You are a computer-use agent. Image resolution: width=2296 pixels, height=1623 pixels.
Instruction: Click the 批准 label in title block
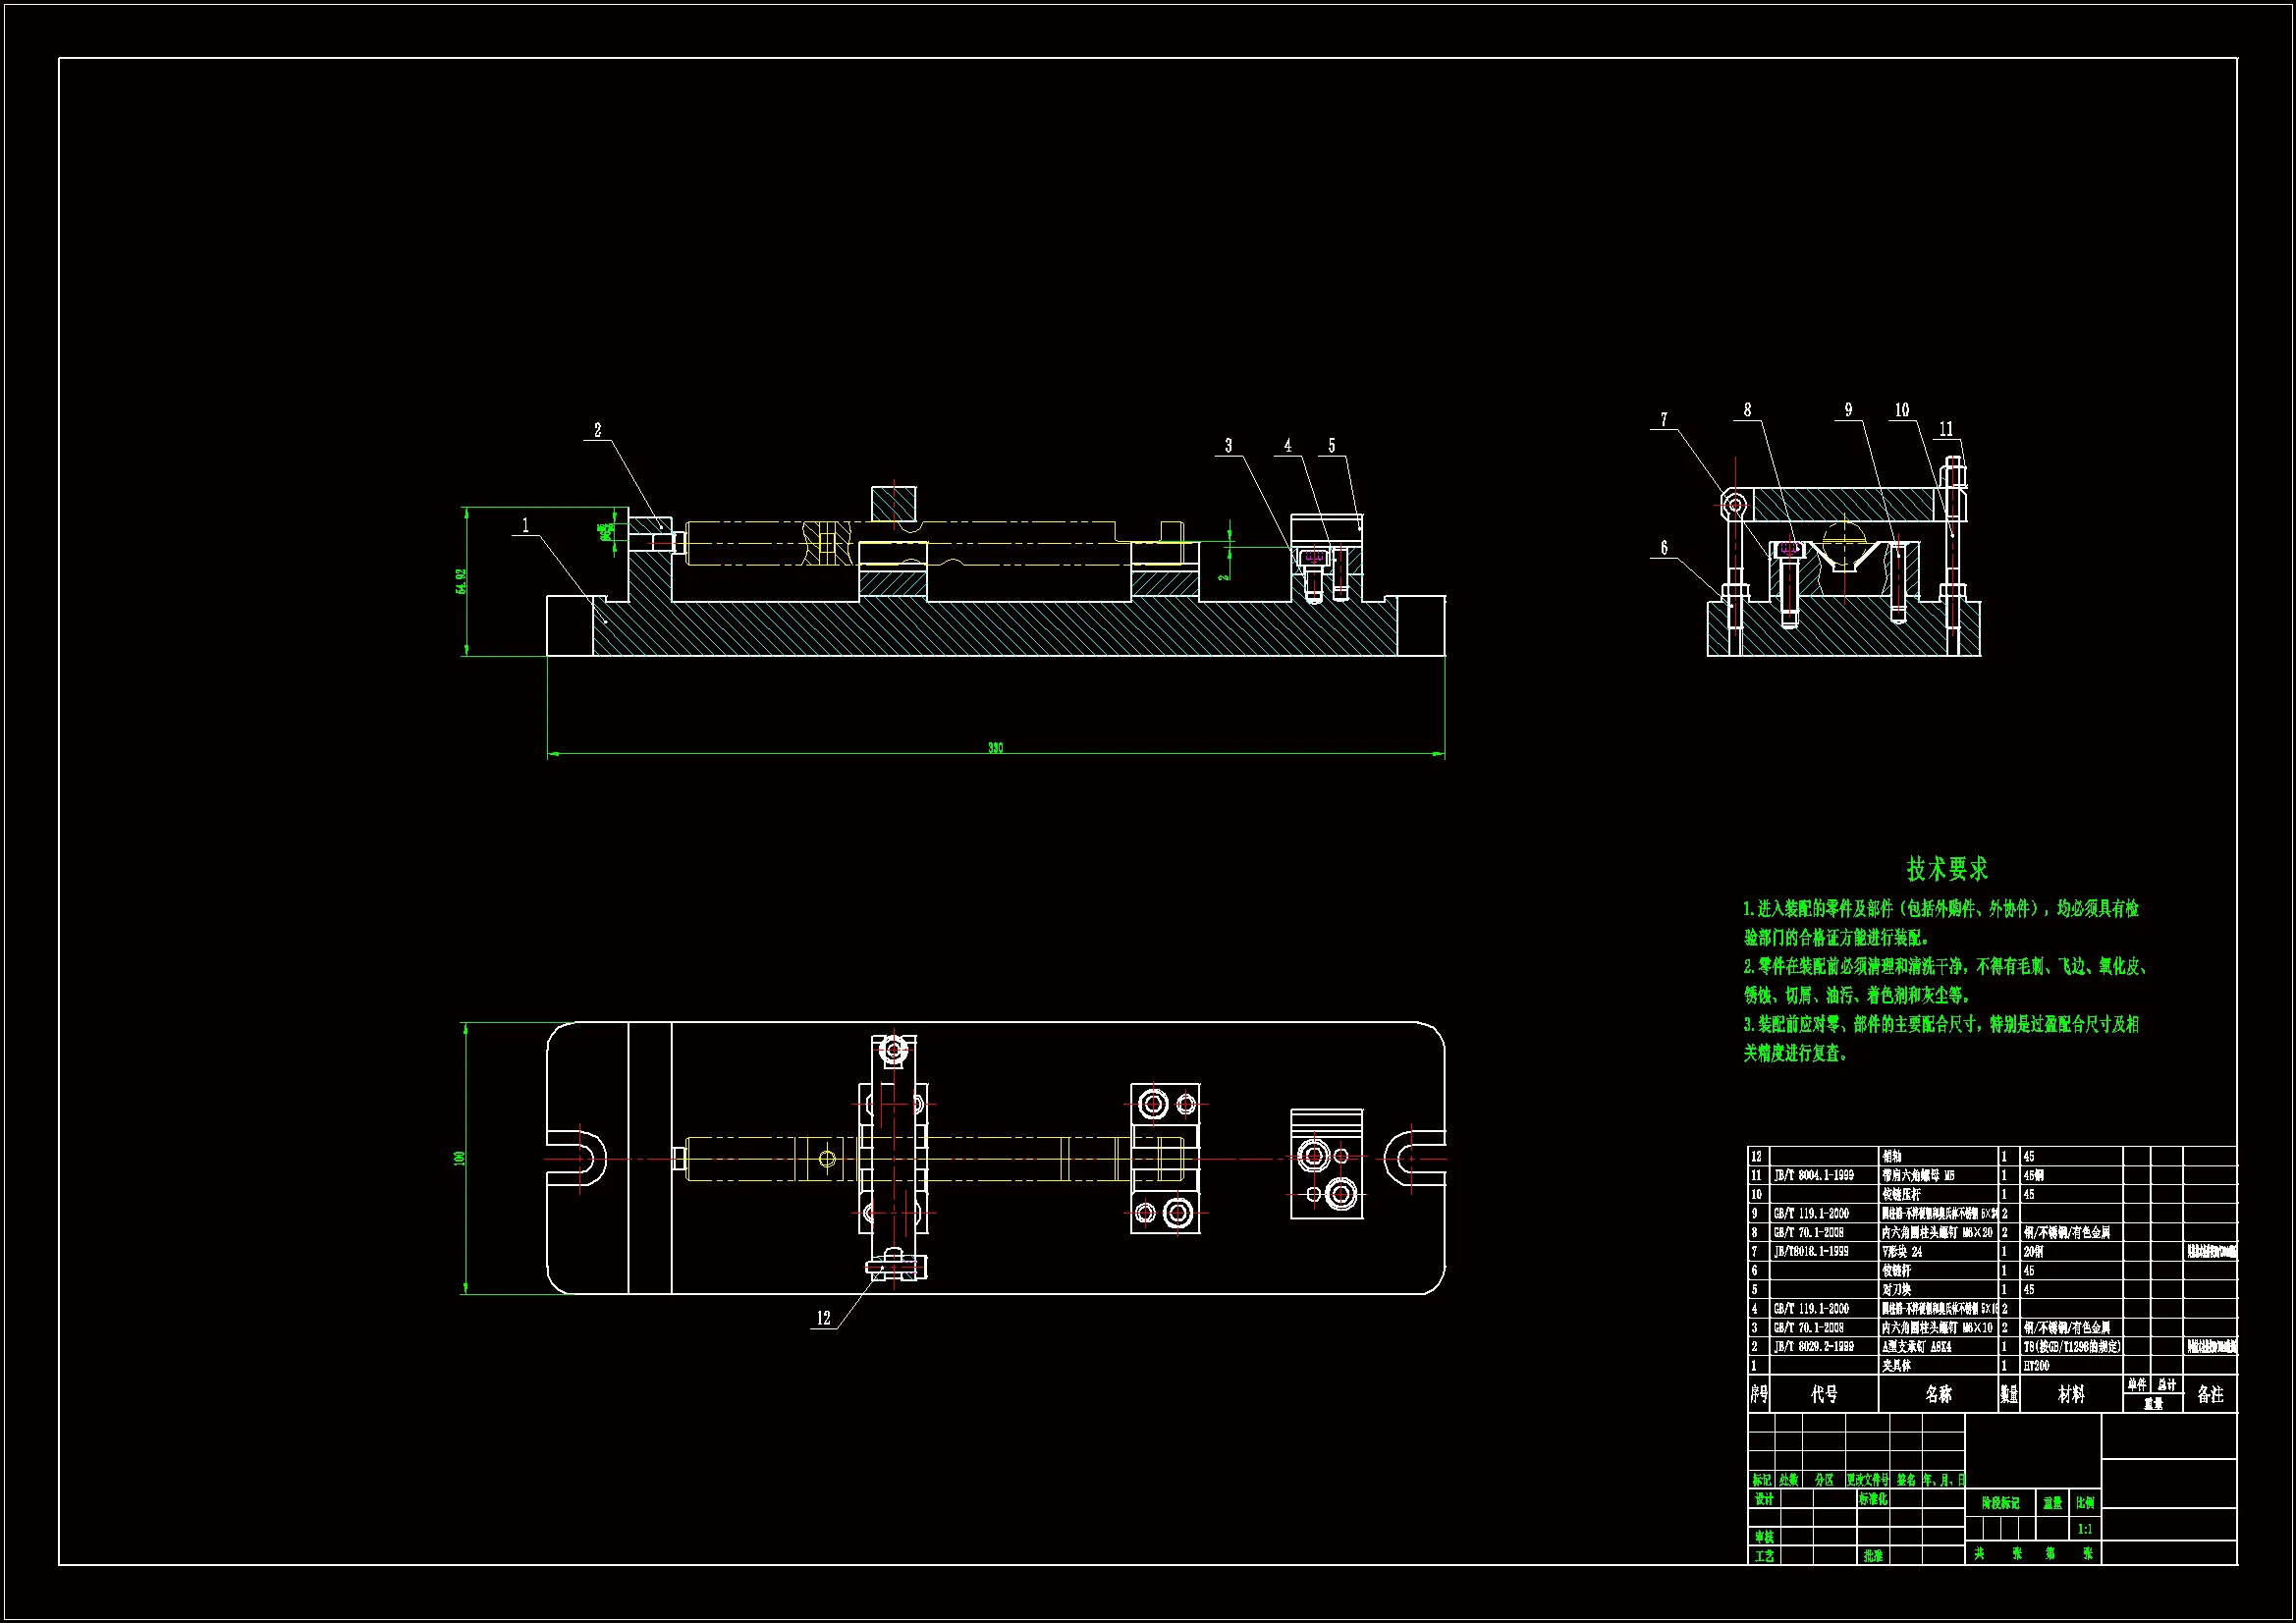coord(1873,1556)
